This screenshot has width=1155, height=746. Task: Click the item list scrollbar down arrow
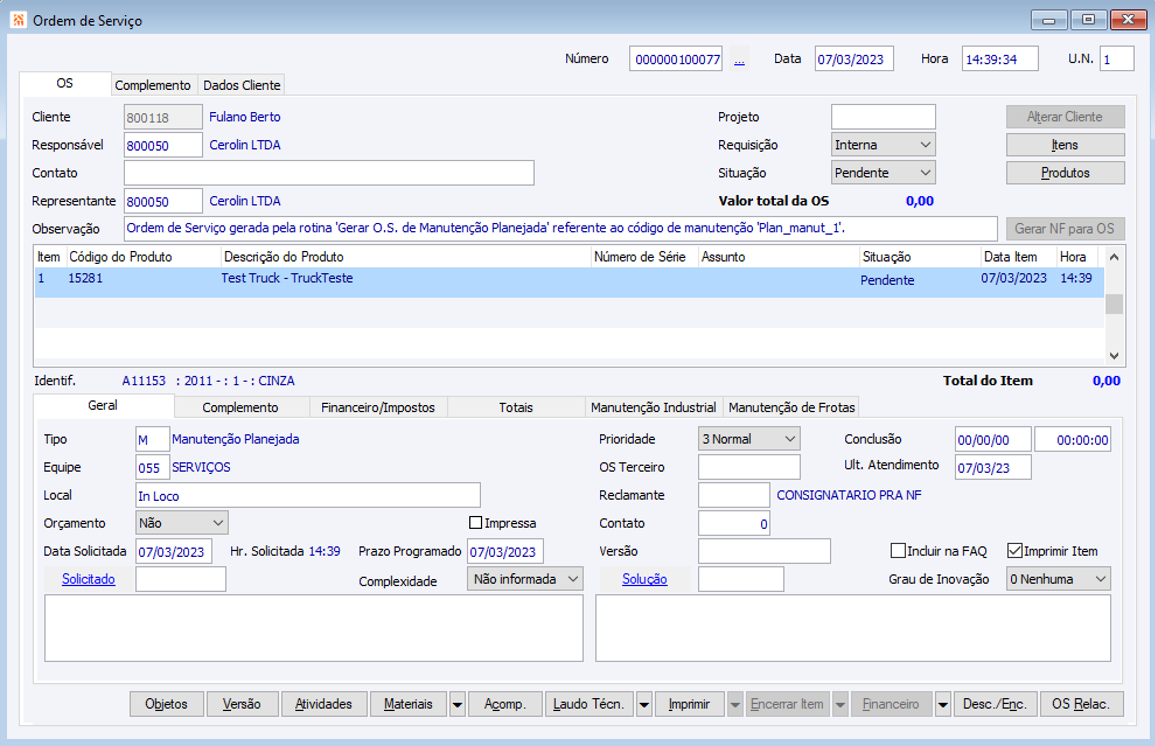(x=1114, y=356)
